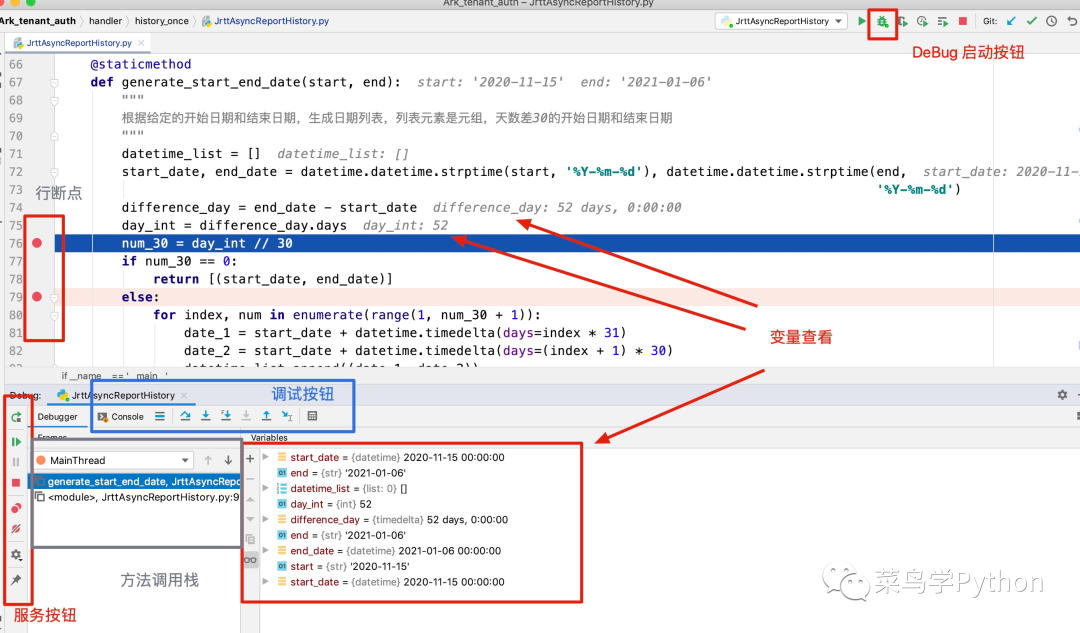Screen dimensions: 1080x633
Task: Expand difference_day variable node
Action: tap(266, 519)
